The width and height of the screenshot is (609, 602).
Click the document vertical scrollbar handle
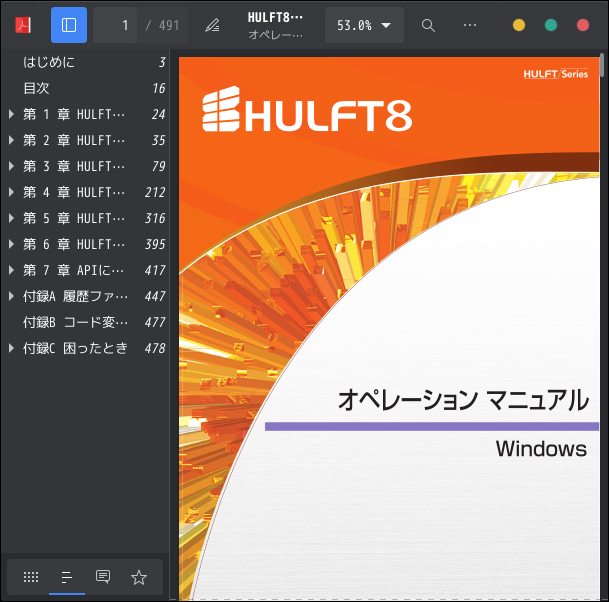tap(602, 65)
